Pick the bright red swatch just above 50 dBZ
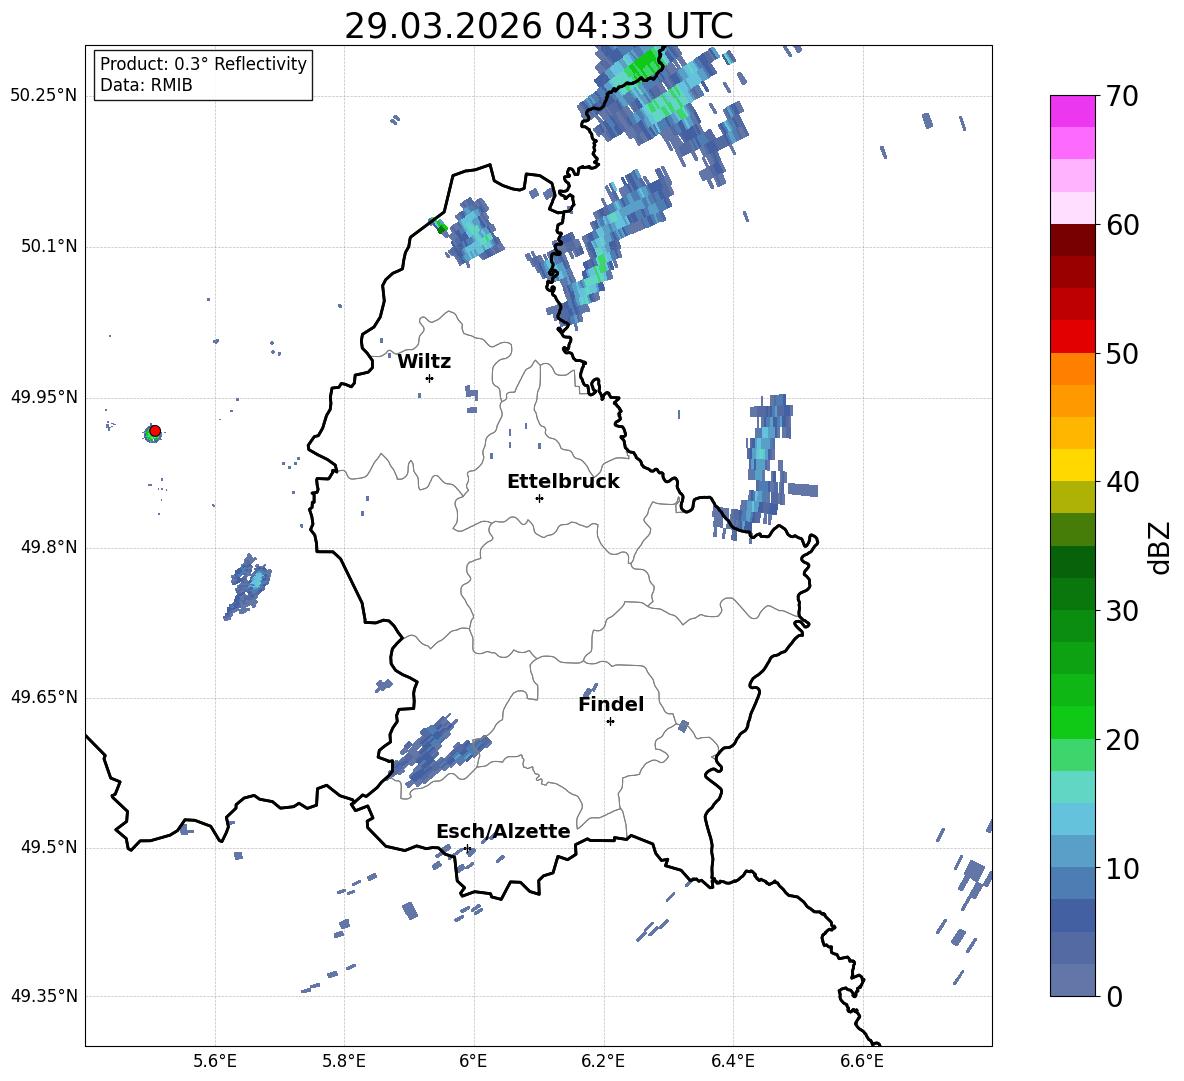The image size is (1184, 1081). click(x=1073, y=337)
